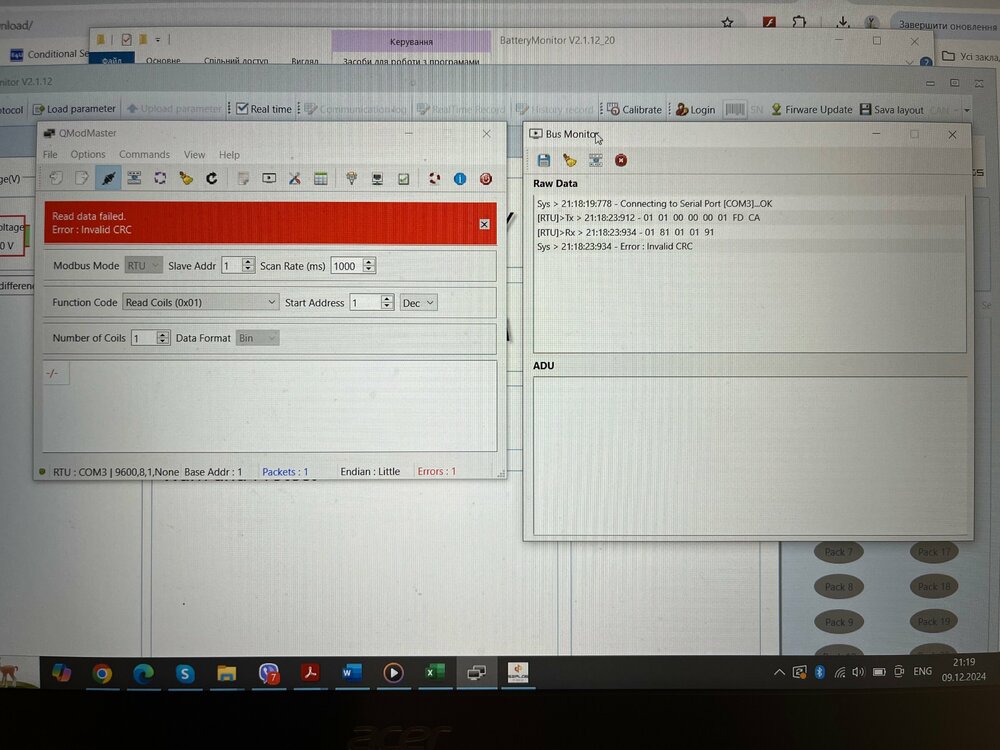Click the Read/Write icon in QModMaster toolbar
1000x750 pixels.
[x=134, y=179]
